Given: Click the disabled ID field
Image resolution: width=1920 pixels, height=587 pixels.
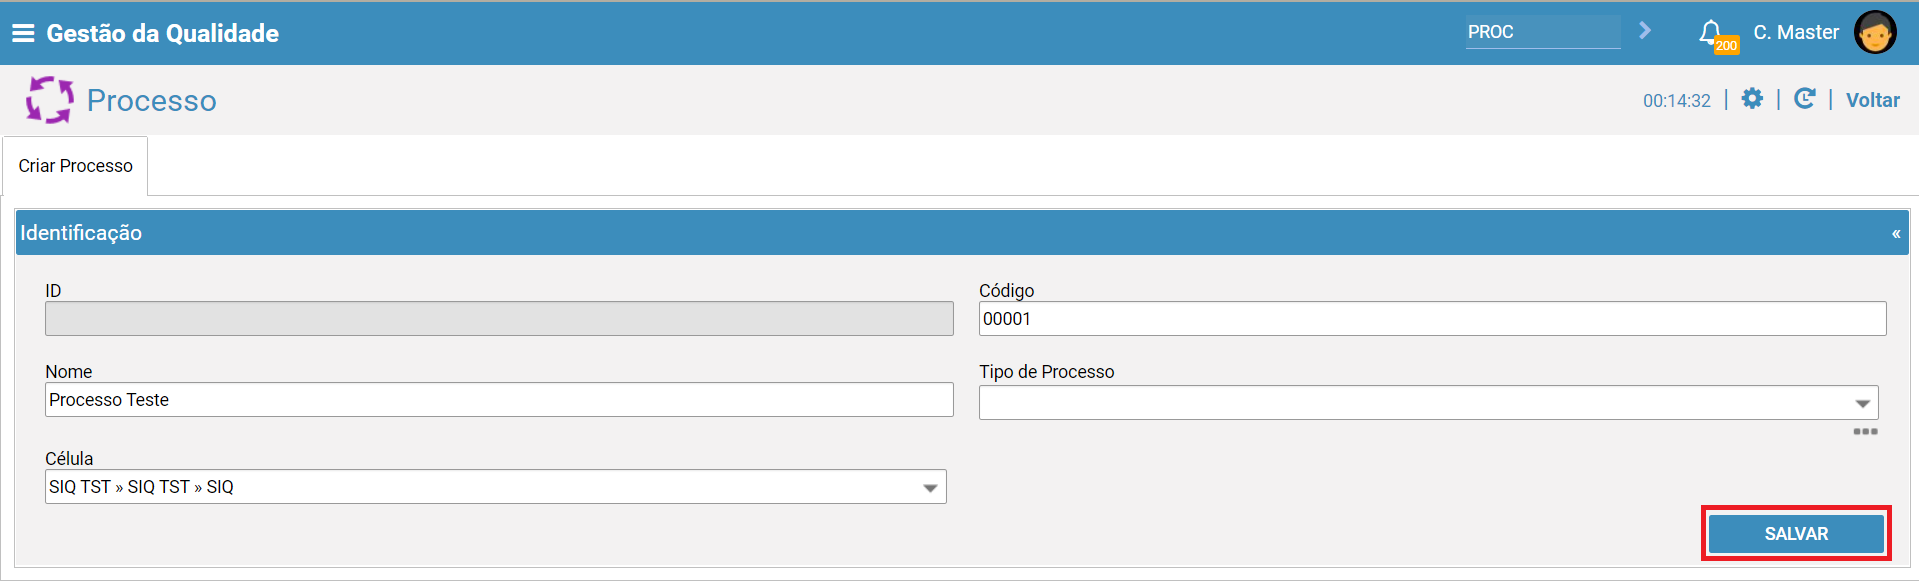Looking at the screenshot, I should click(x=499, y=319).
